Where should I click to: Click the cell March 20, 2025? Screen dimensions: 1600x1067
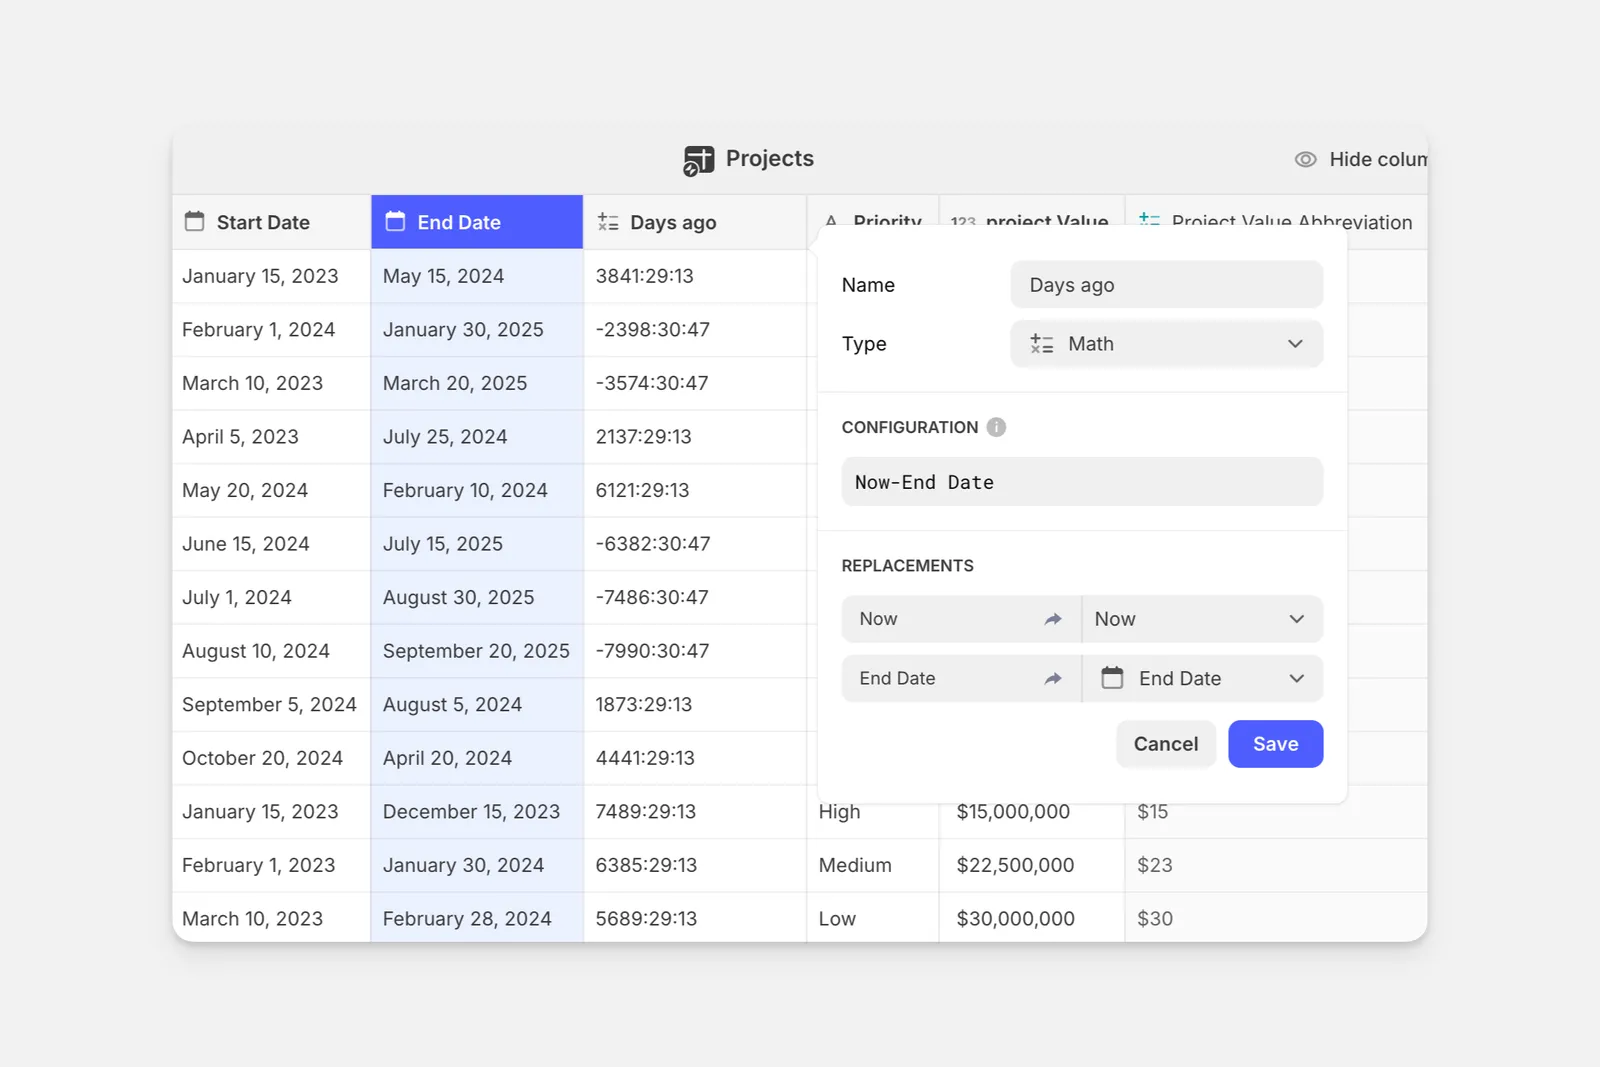477,383
